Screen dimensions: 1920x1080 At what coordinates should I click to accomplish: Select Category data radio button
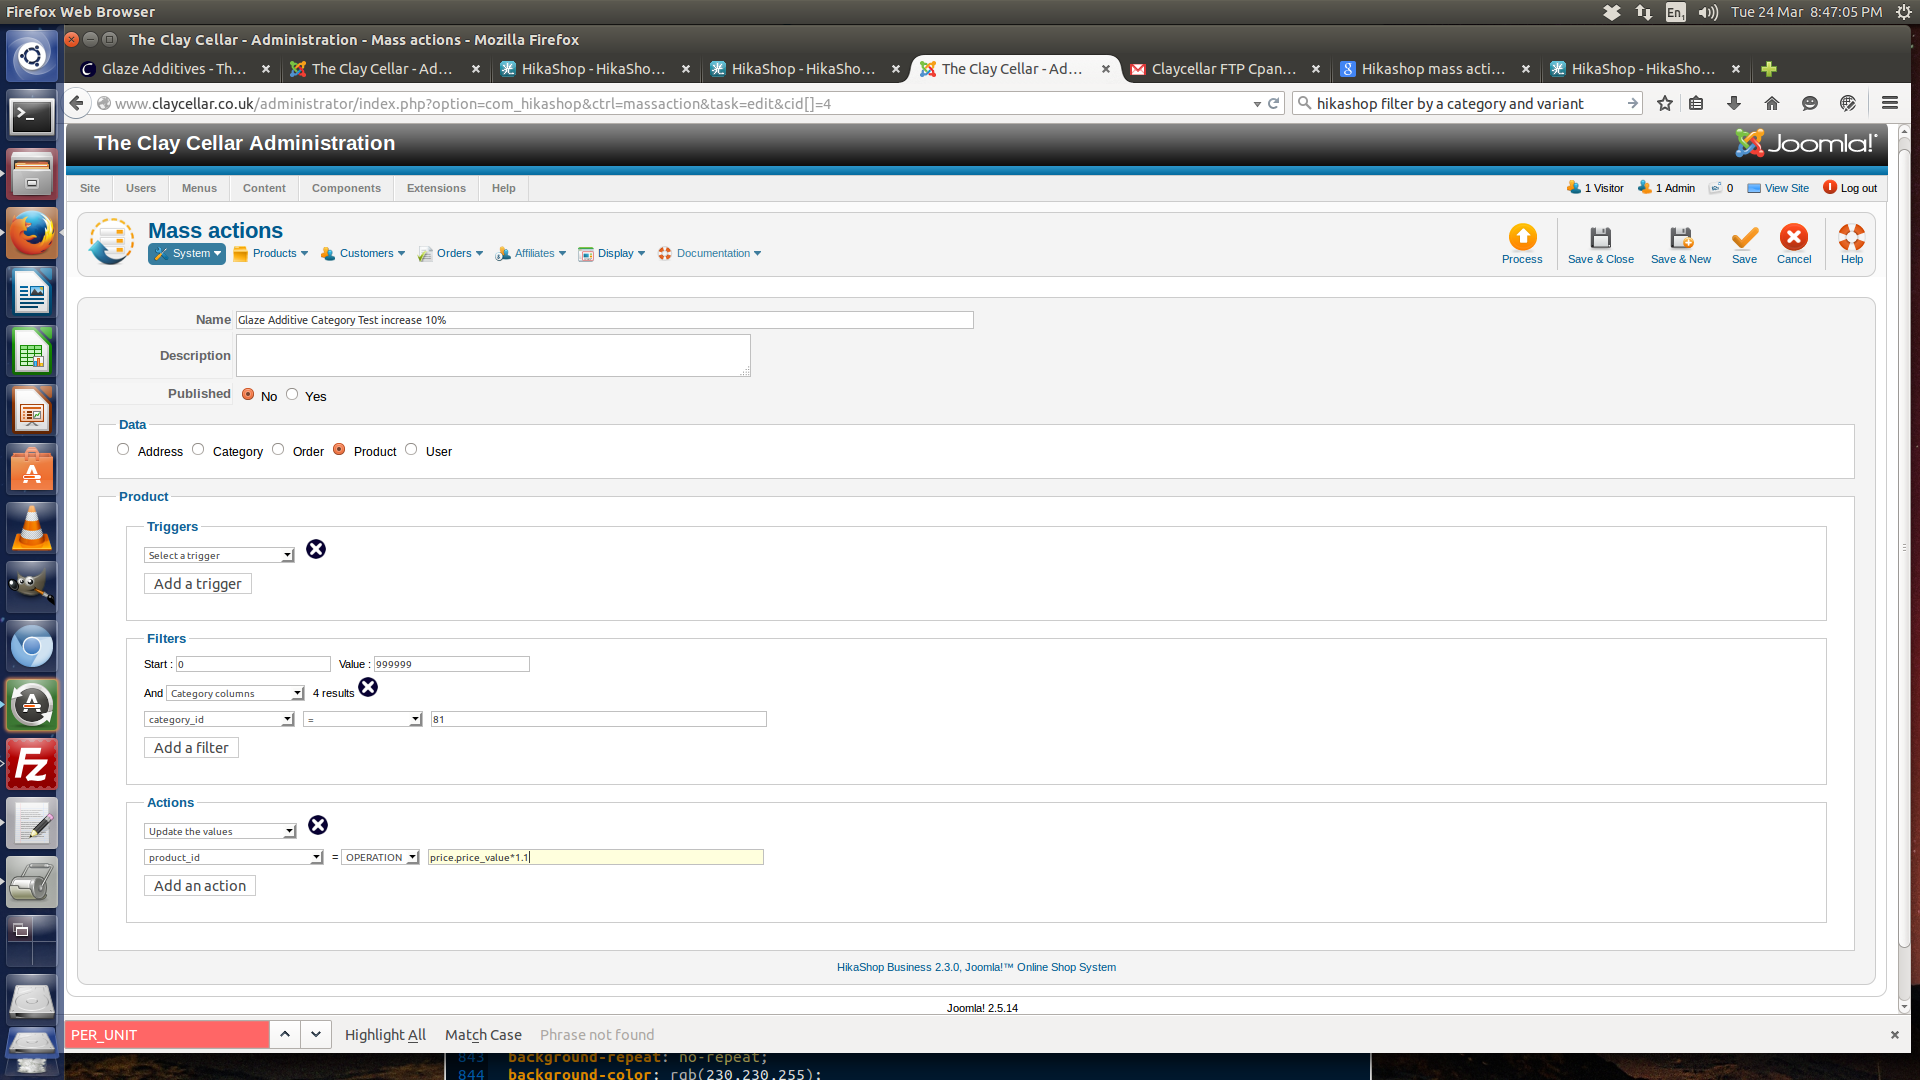(198, 449)
